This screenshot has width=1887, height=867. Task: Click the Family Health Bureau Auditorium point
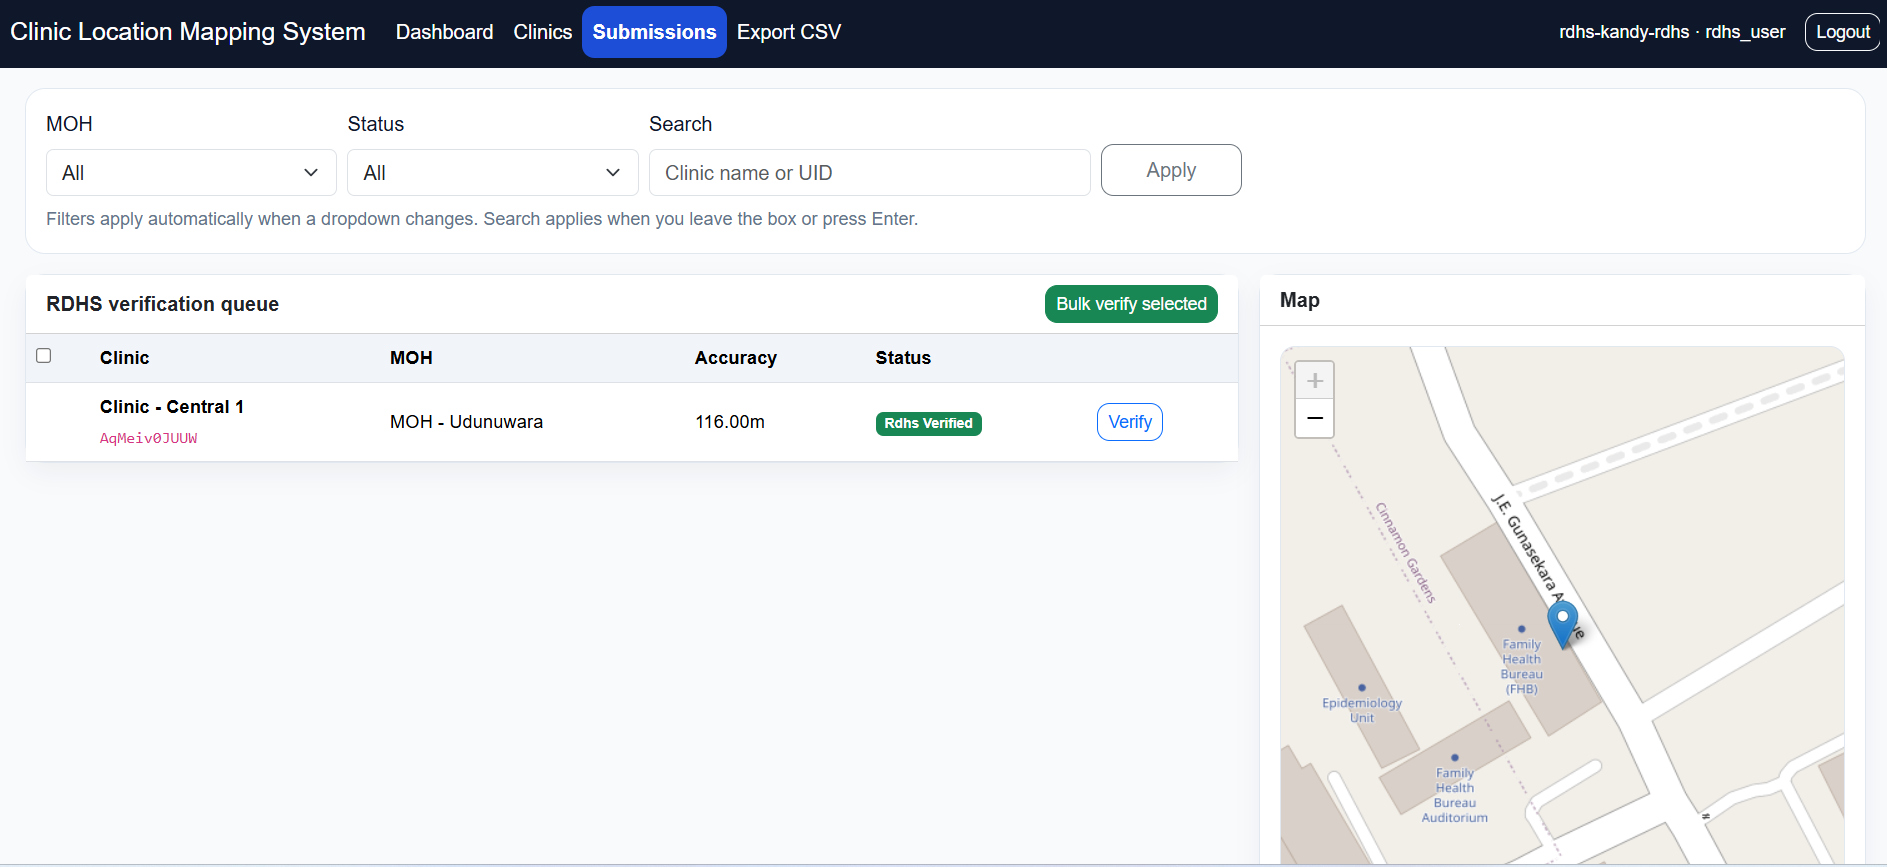[1455, 758]
